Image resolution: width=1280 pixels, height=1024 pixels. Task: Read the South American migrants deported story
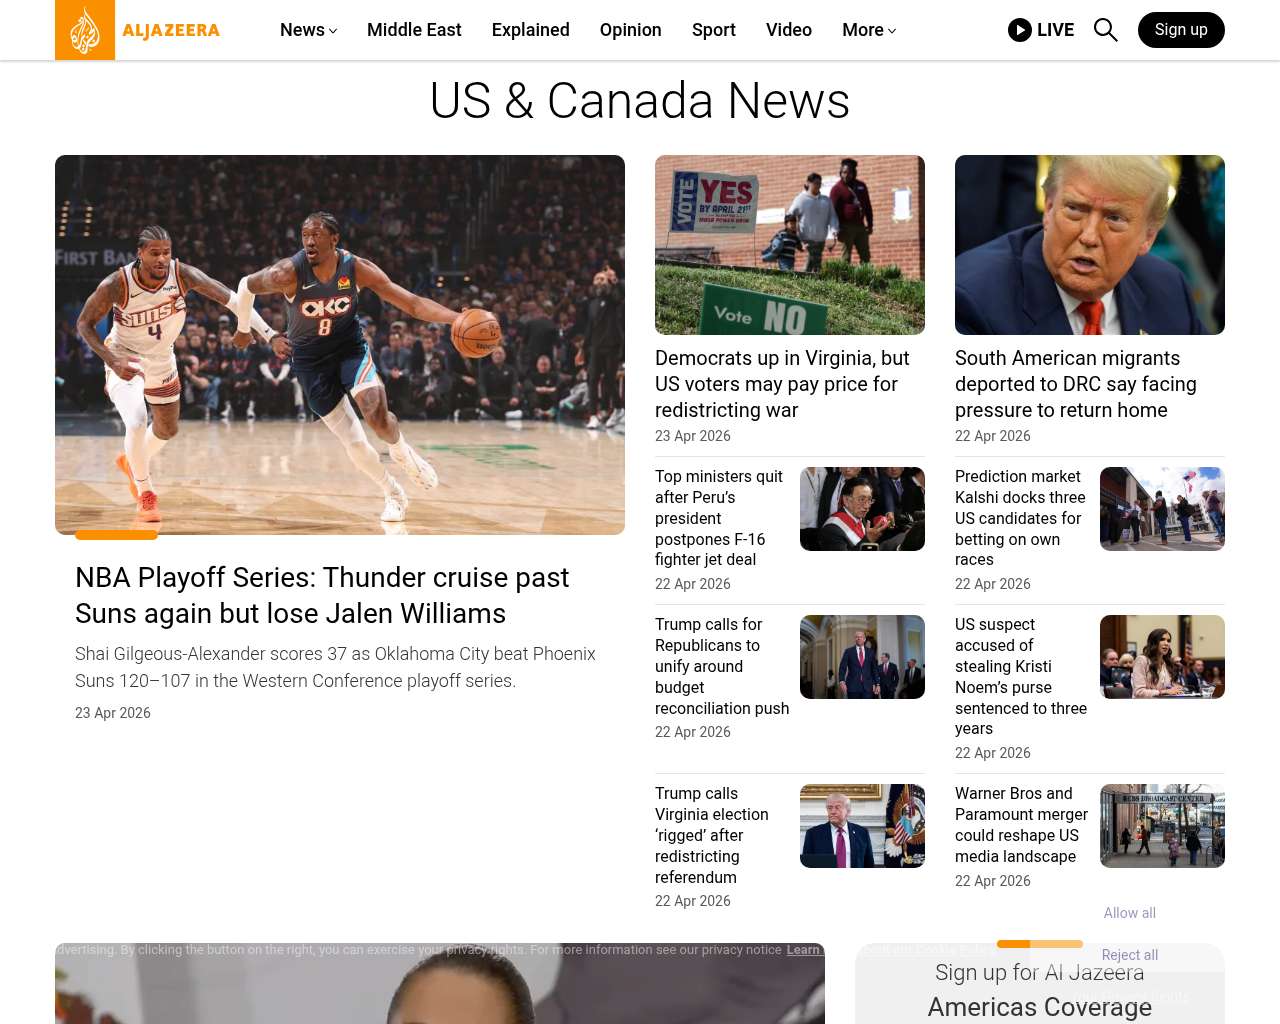(x=1075, y=384)
